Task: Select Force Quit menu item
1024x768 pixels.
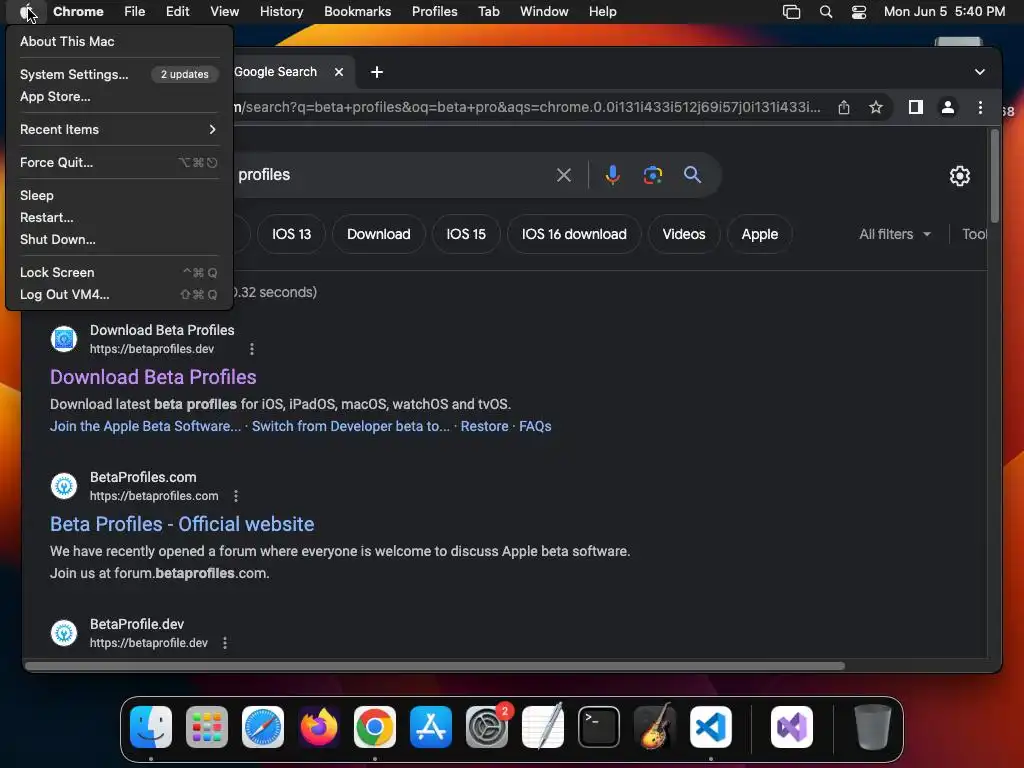Action: 118,163
